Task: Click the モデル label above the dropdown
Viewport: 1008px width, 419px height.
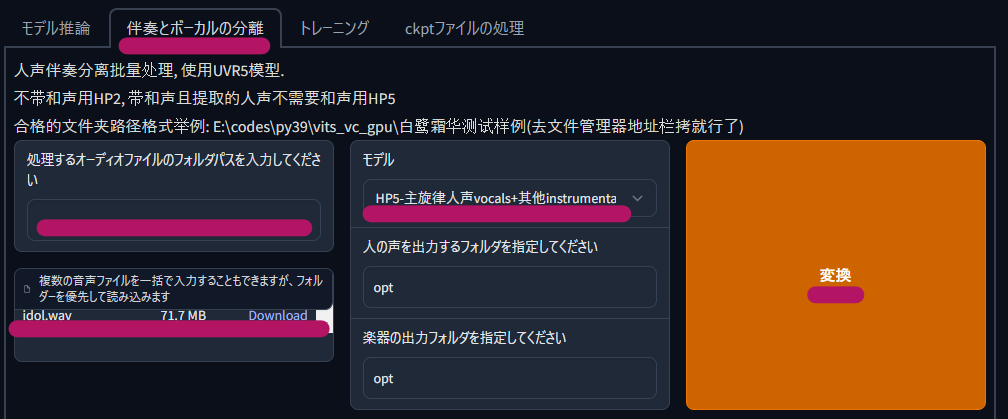Action: (x=379, y=161)
